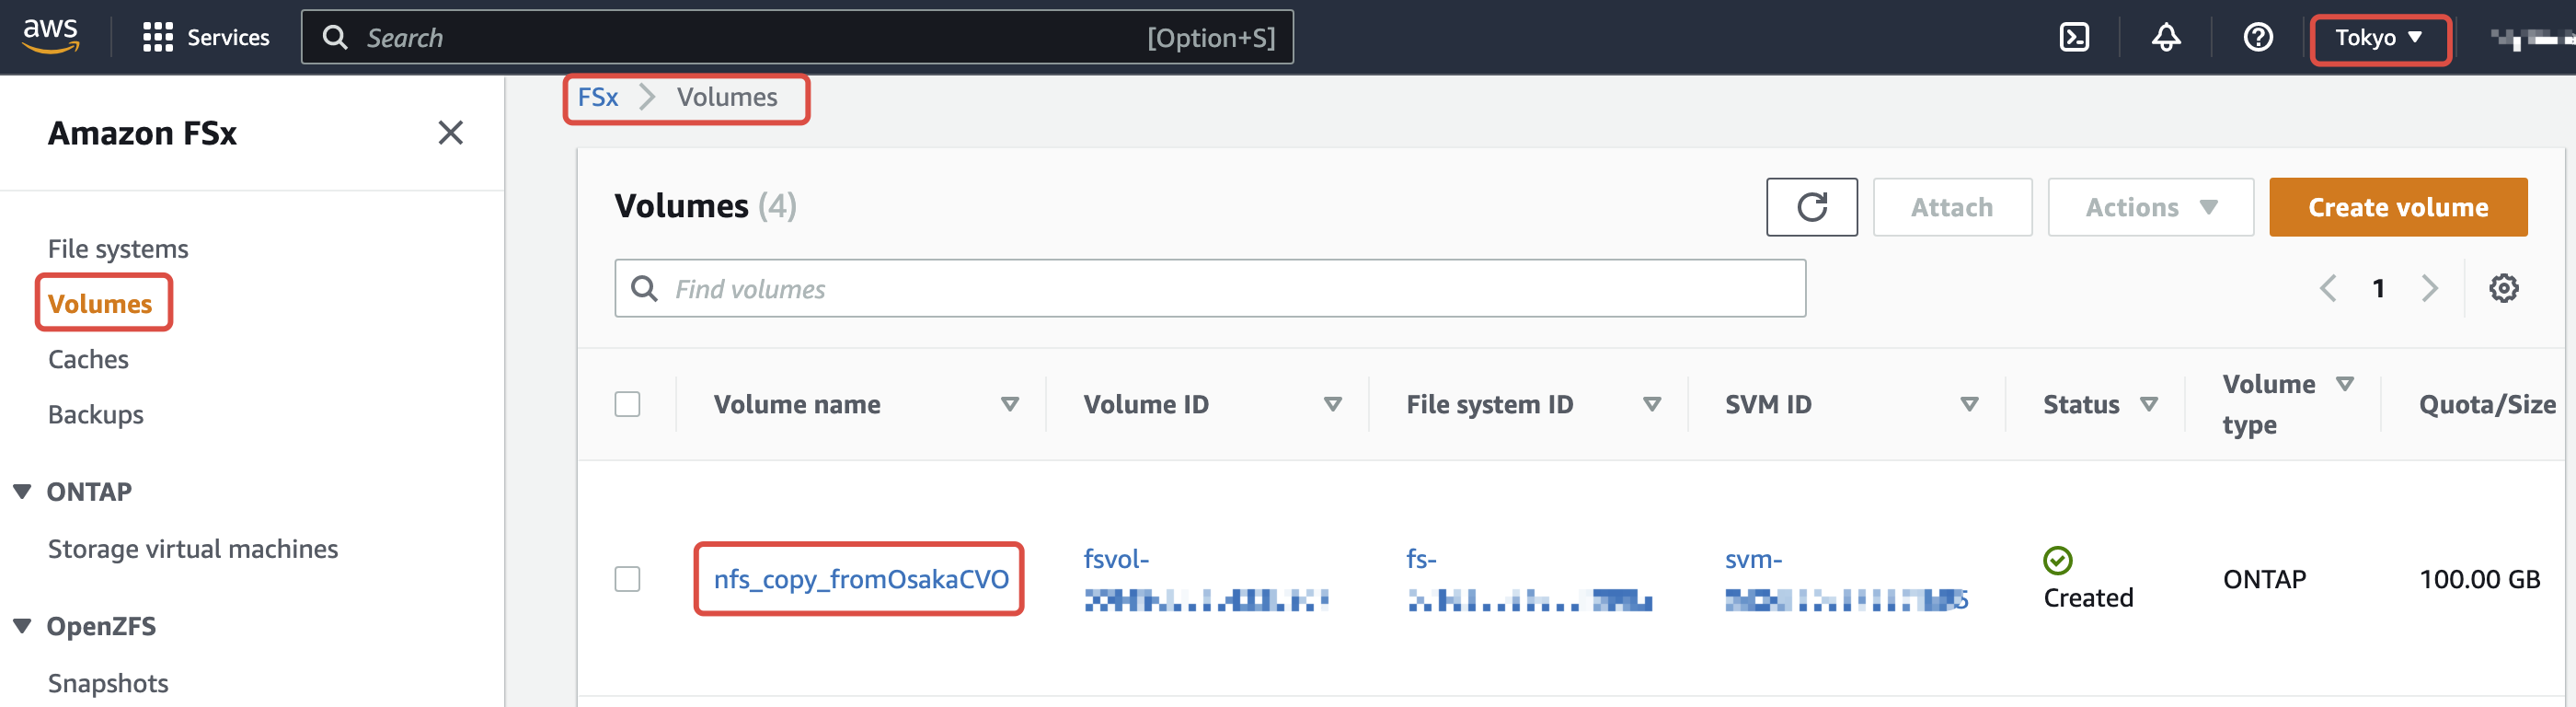
Task: Select all volumes with the header checkbox
Action: (x=627, y=404)
